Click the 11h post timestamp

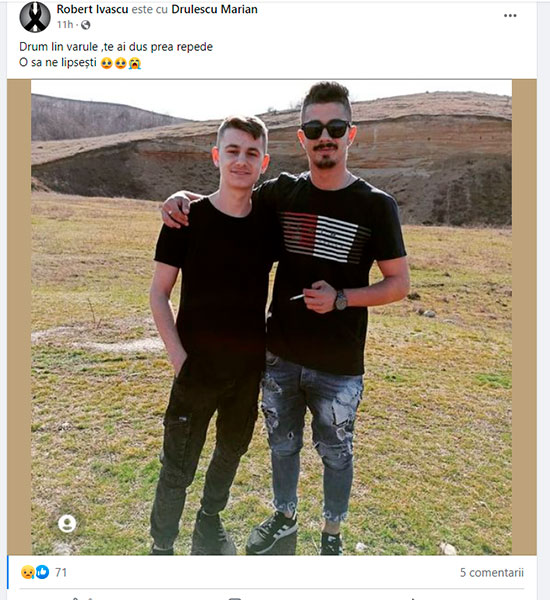click(65, 25)
